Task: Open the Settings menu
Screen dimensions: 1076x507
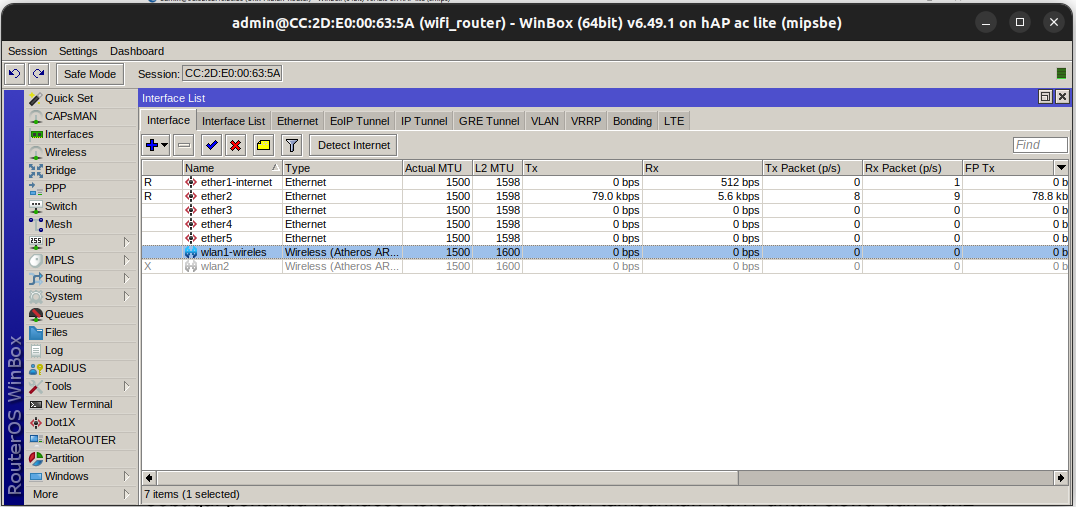Action: [78, 51]
